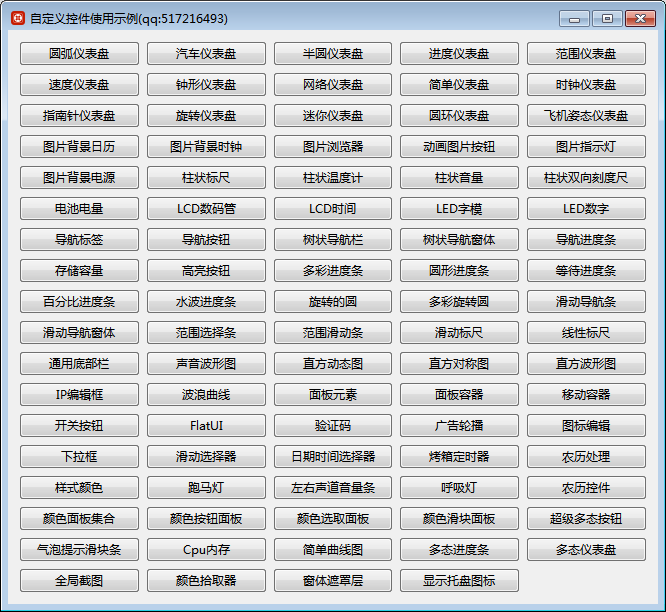This screenshot has height=612, width=666.
Task: Select the 范围仪表盘 button
Action: tap(586, 54)
